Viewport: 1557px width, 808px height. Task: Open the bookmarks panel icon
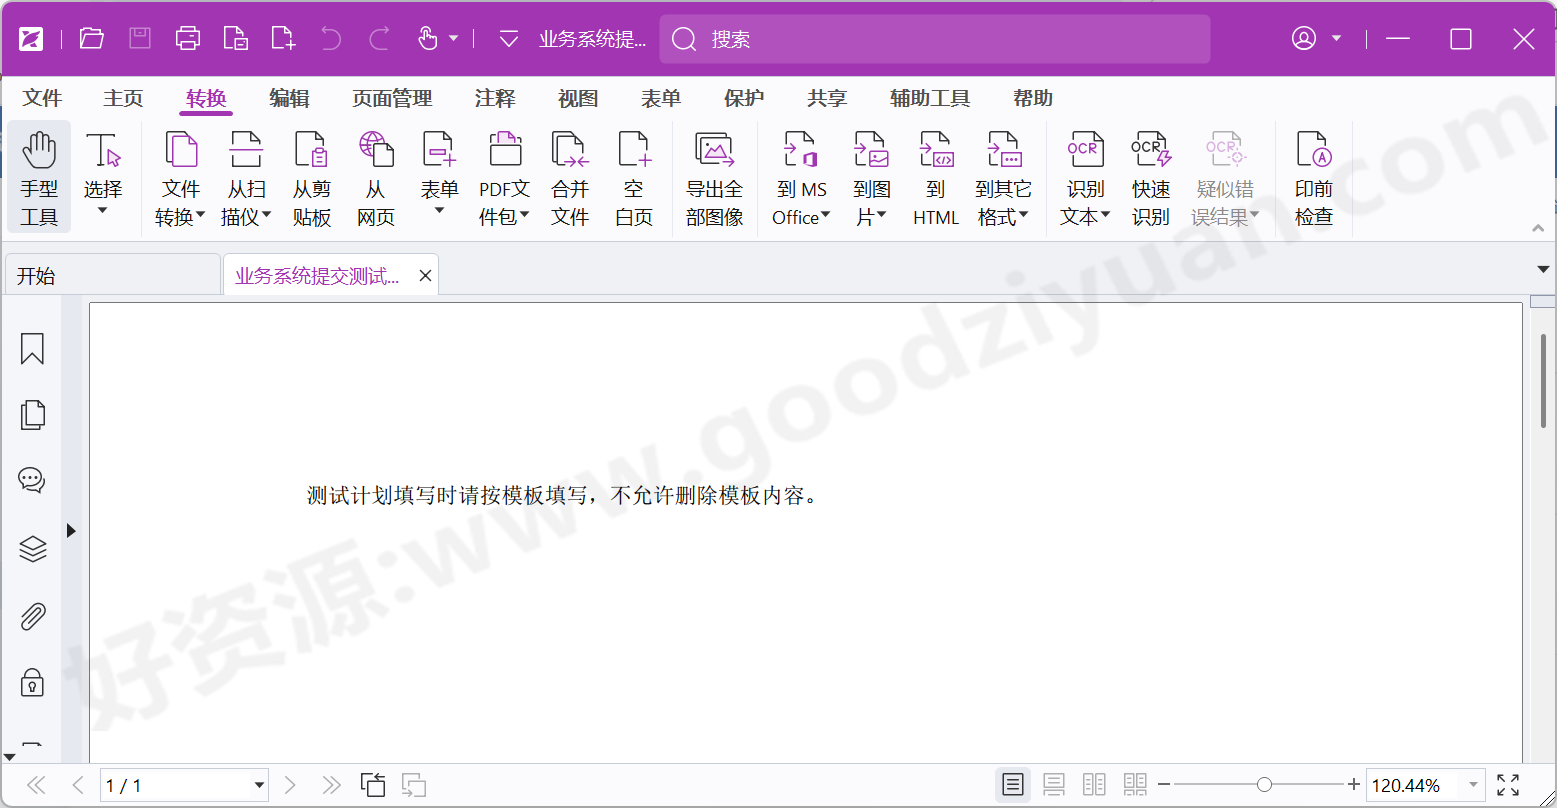(x=32, y=348)
